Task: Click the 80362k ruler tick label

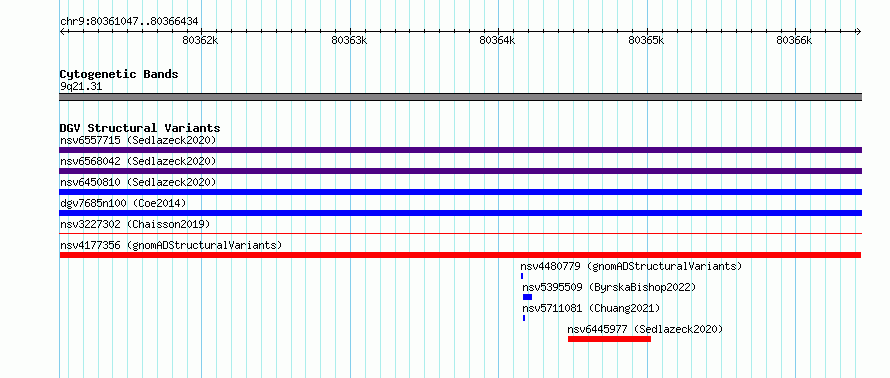Action: pyautogui.click(x=200, y=41)
